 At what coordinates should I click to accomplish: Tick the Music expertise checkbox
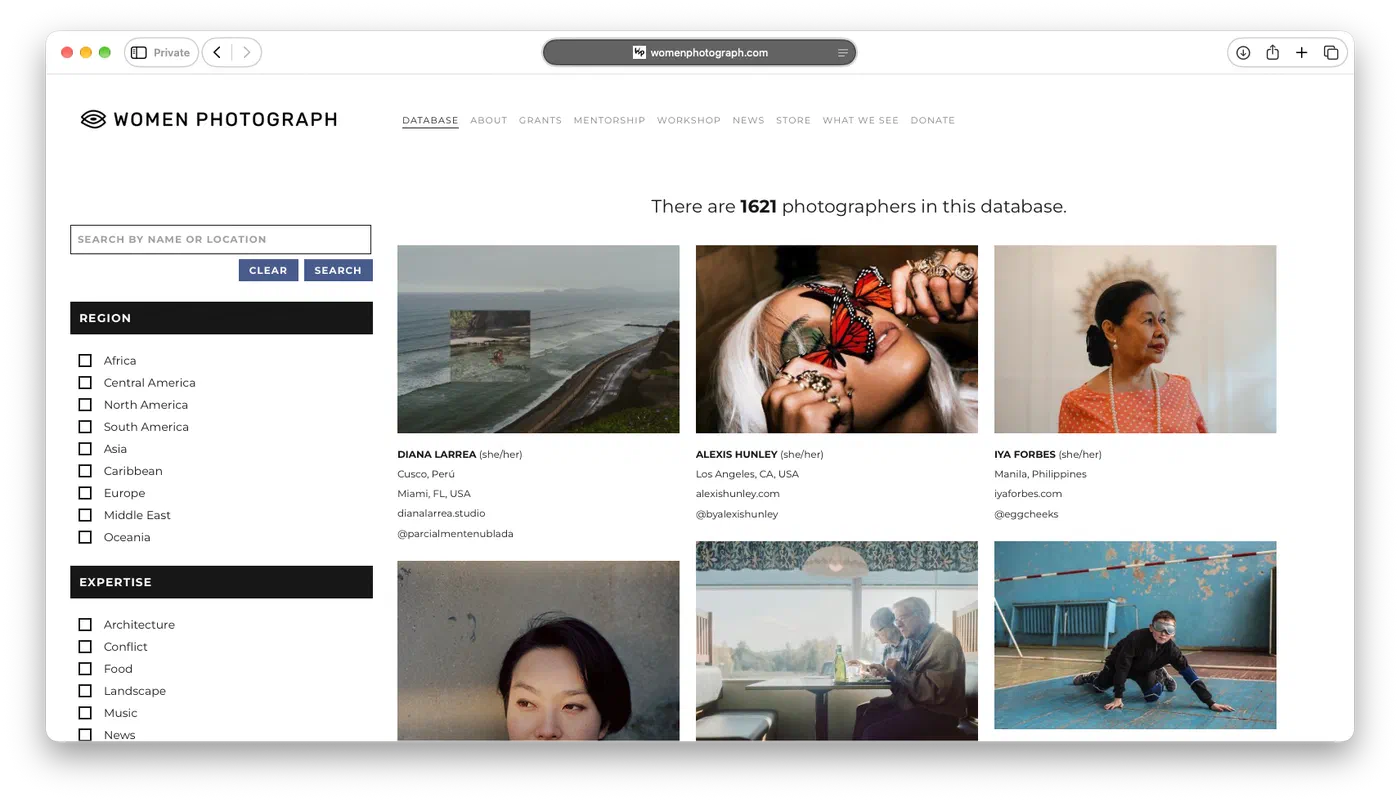tap(85, 713)
